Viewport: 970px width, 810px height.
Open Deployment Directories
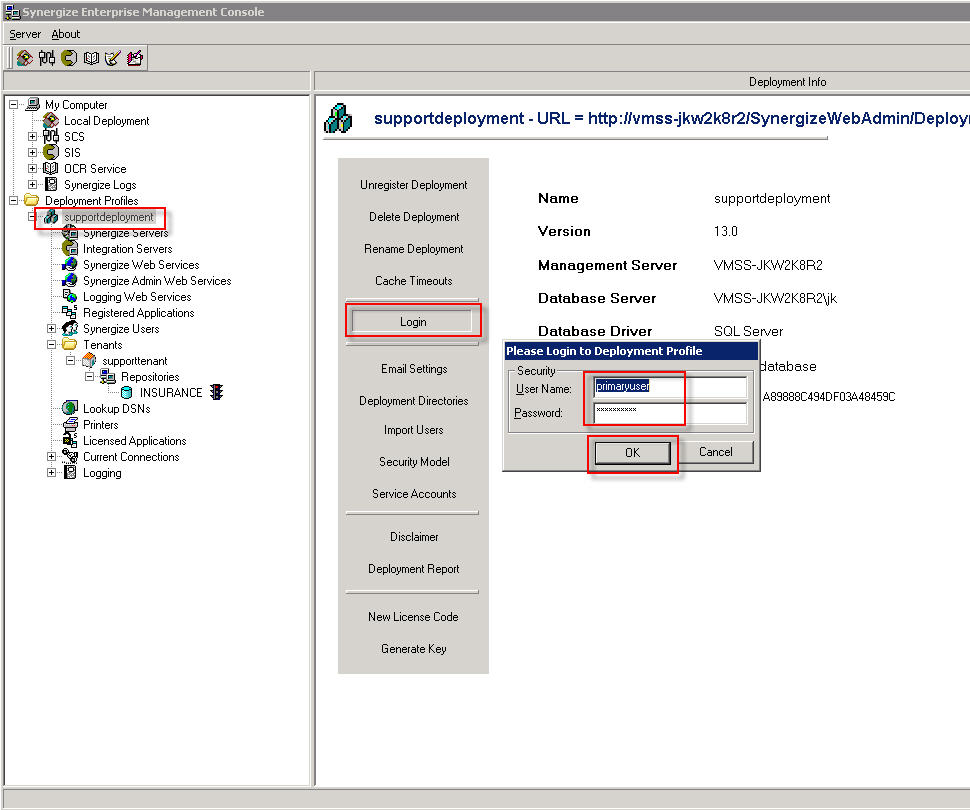point(413,401)
